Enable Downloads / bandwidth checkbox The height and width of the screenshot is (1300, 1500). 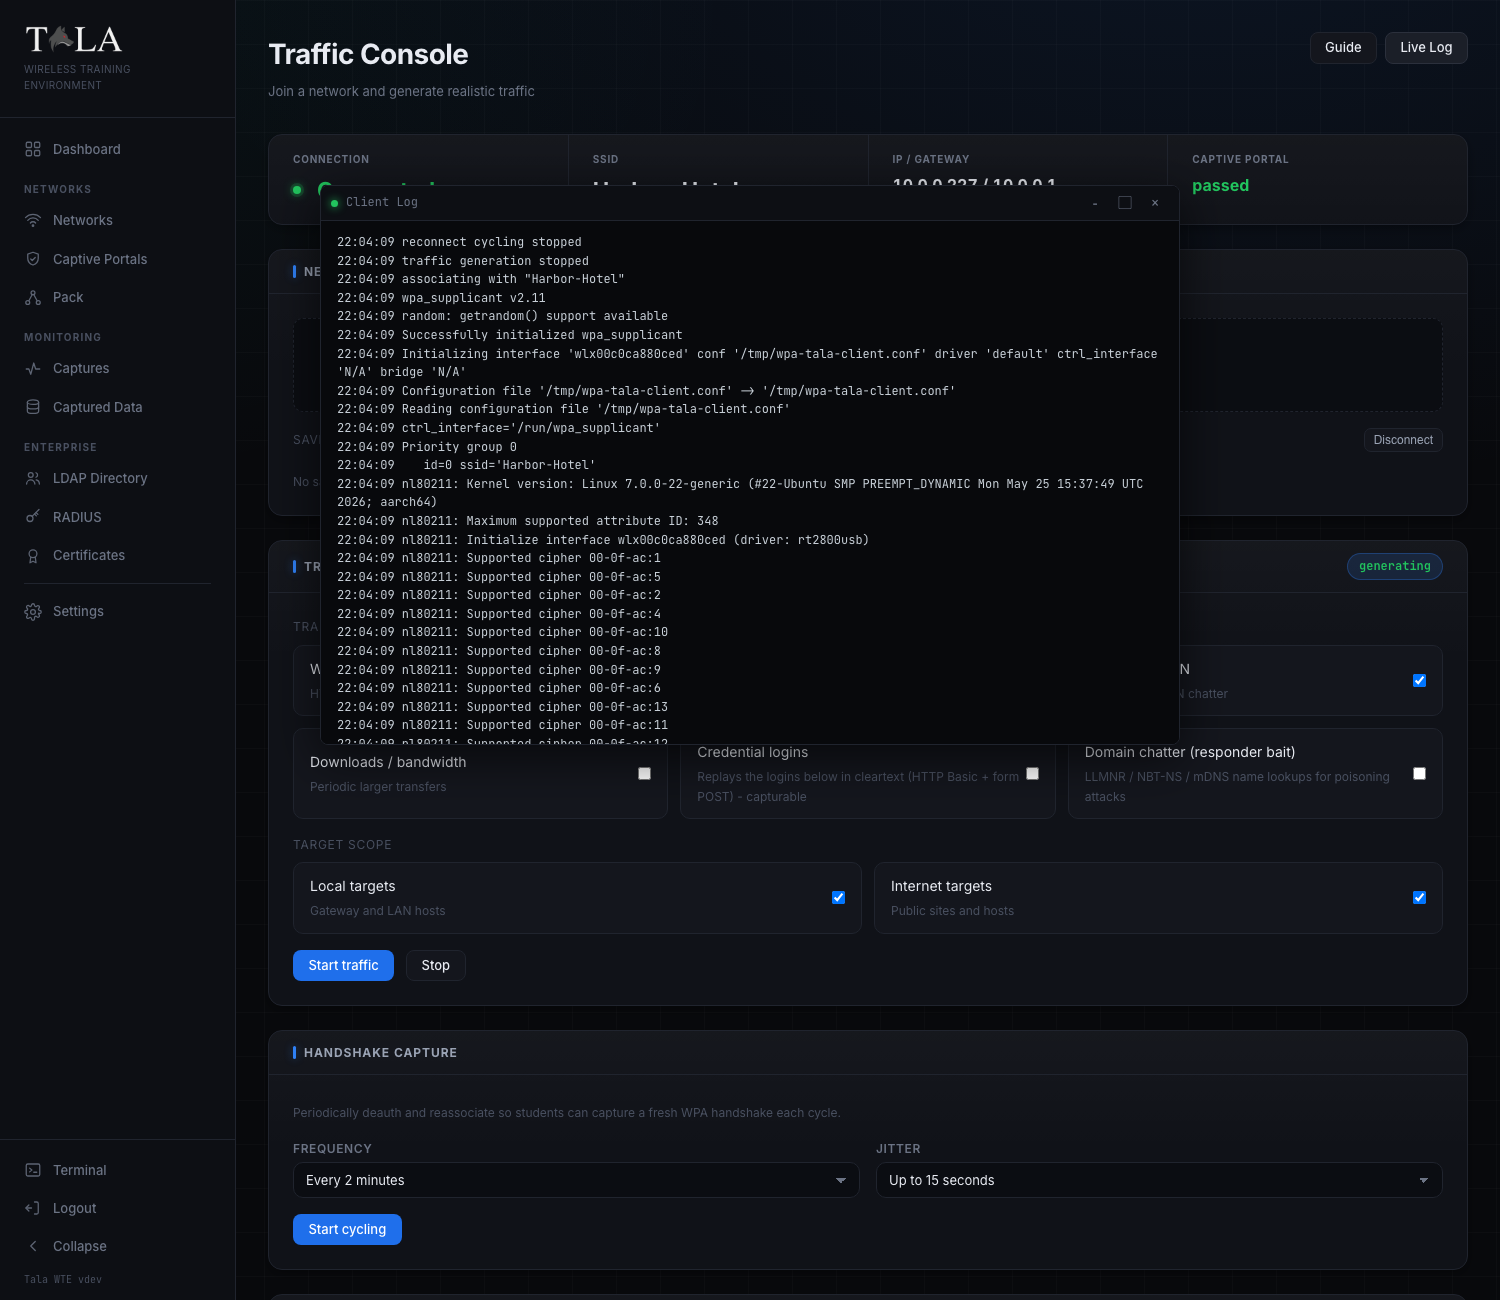(644, 773)
